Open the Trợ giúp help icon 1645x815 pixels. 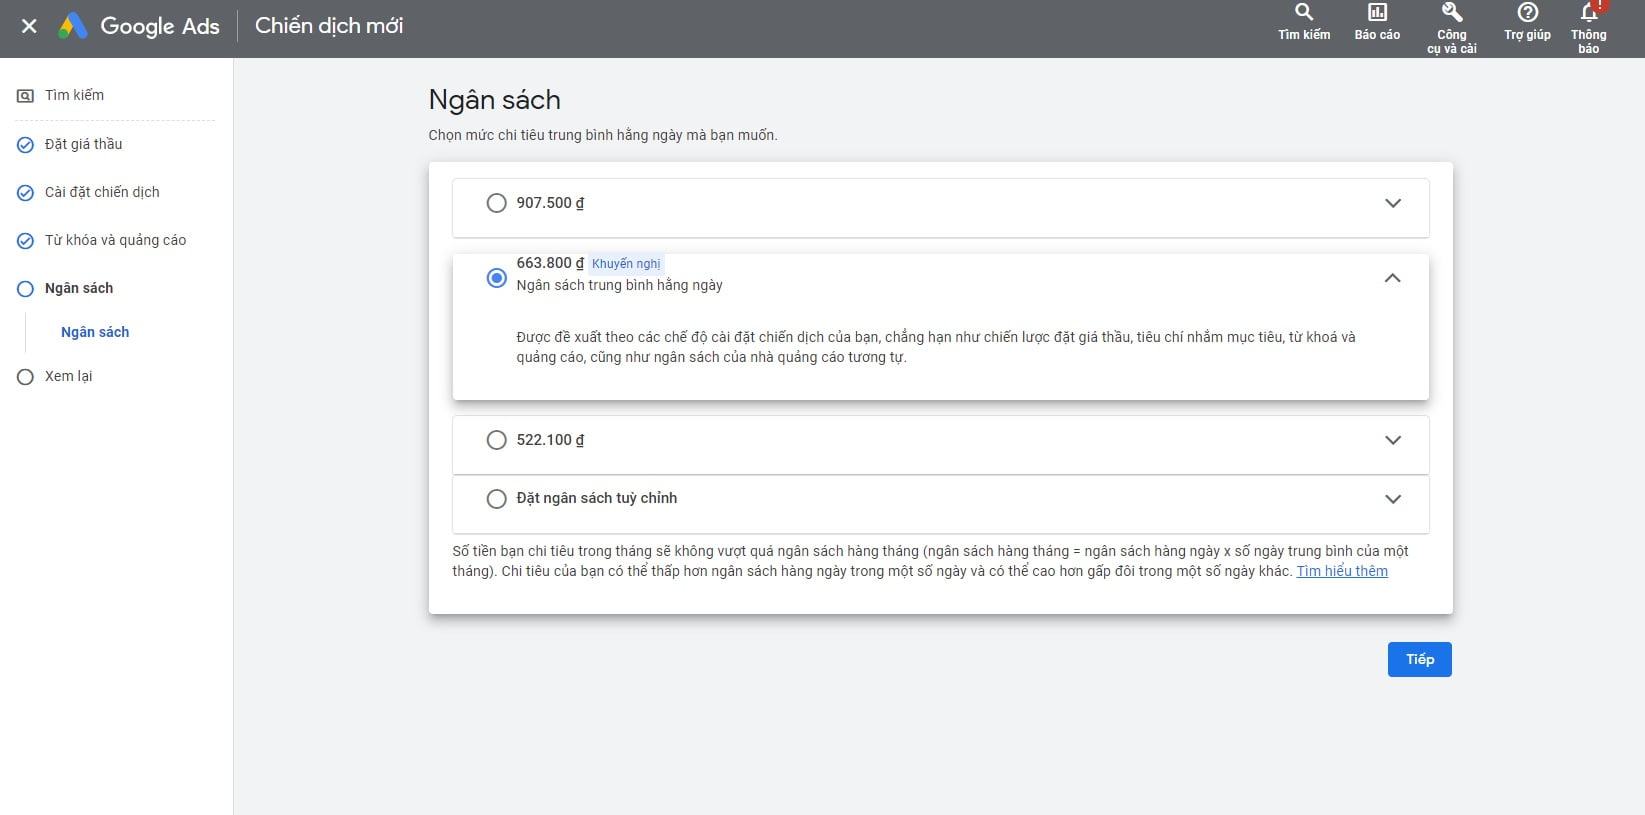pyautogui.click(x=1527, y=12)
